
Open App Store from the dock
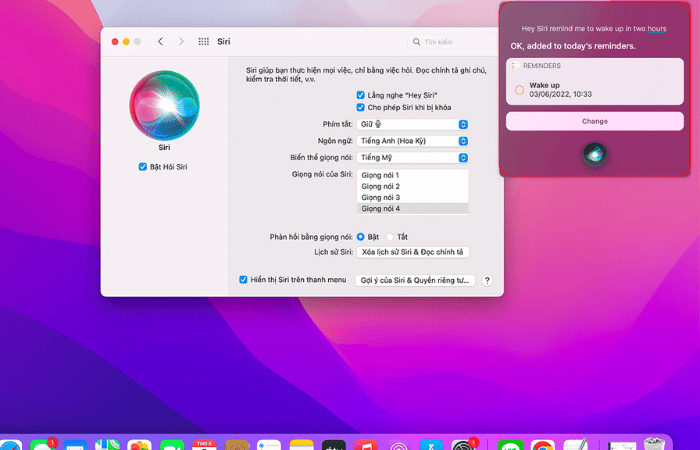pos(431,445)
